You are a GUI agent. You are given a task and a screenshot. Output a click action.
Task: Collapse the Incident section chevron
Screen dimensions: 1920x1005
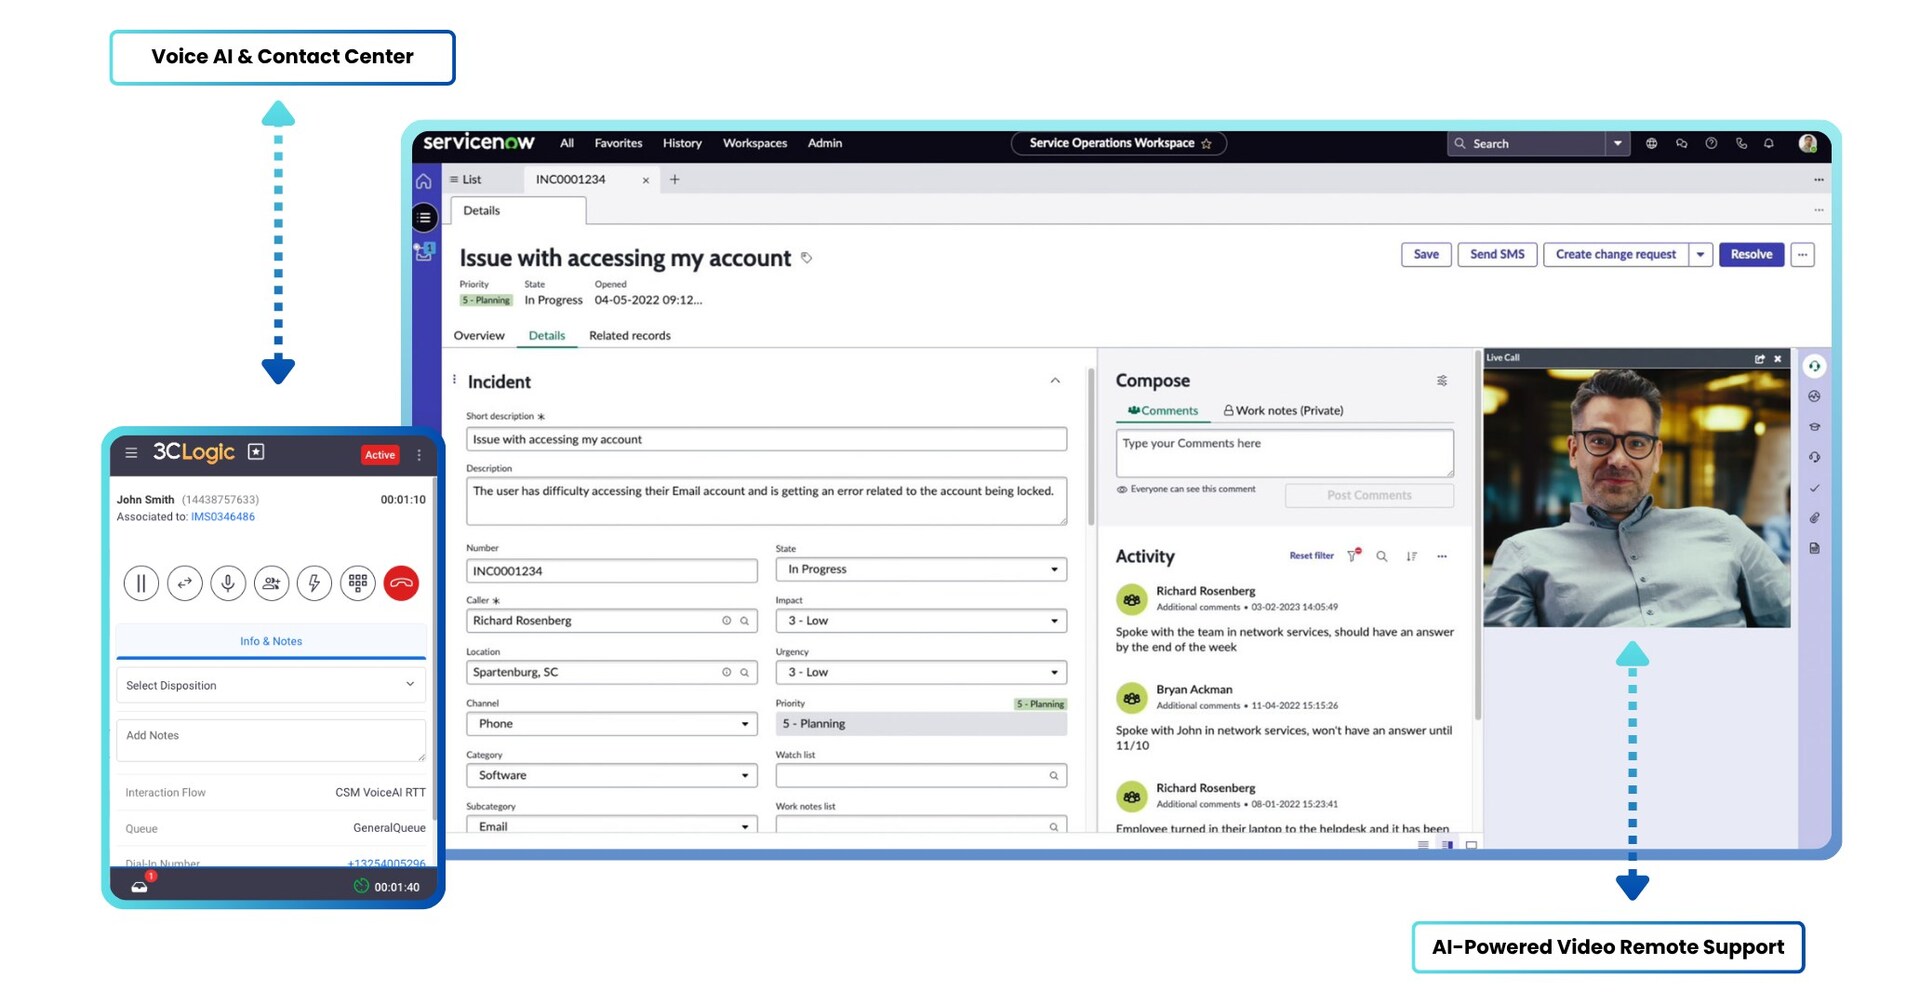1055,381
